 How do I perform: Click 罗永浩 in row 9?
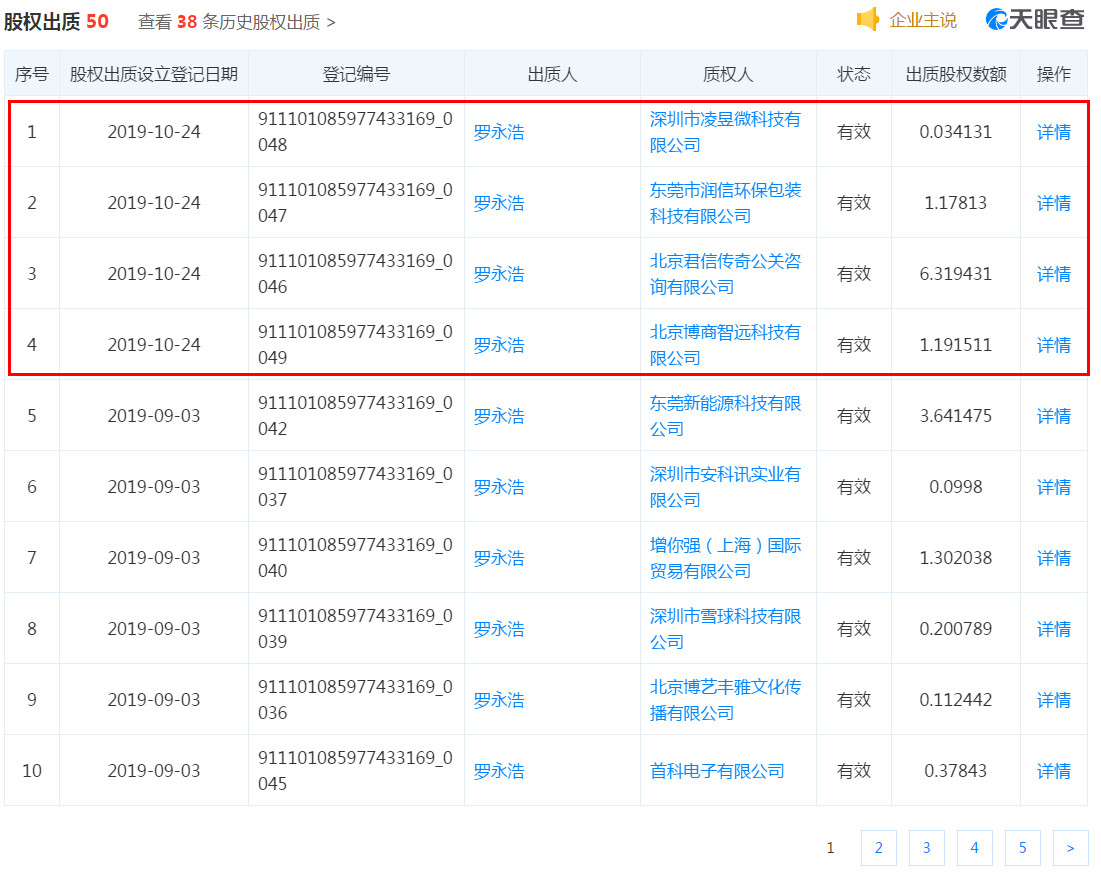coord(499,700)
